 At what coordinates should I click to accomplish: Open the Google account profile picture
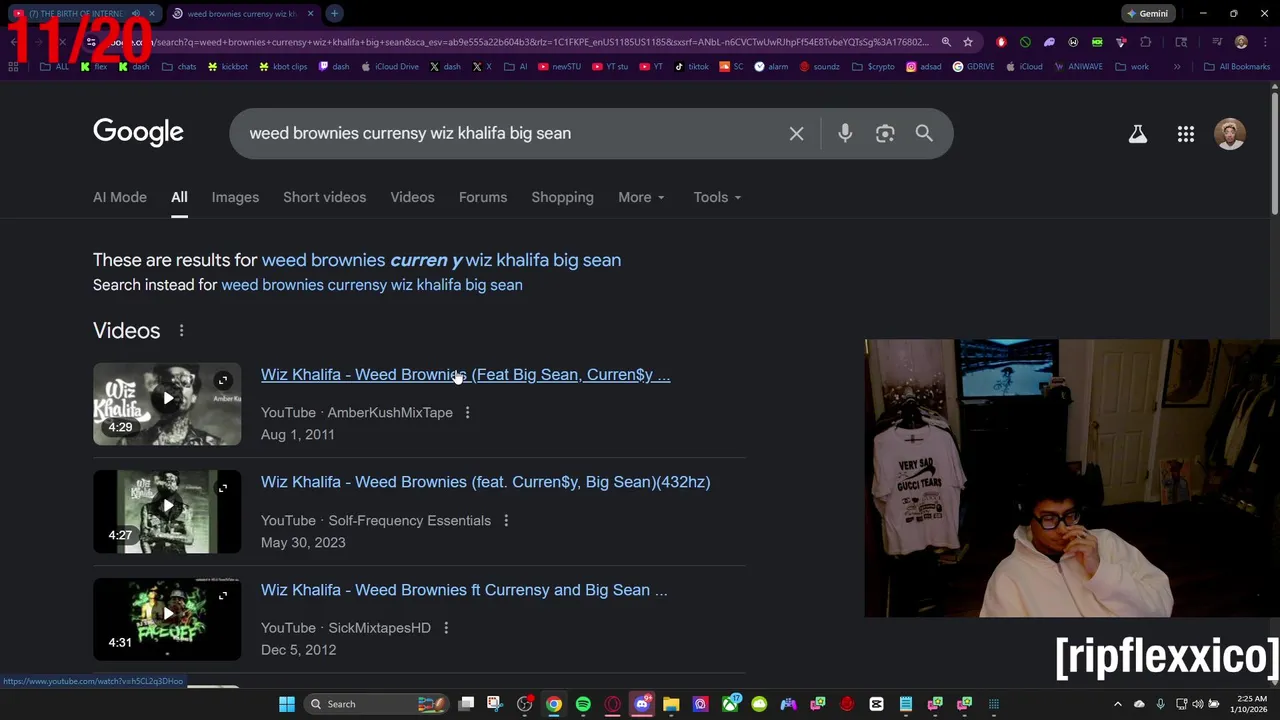(1230, 134)
